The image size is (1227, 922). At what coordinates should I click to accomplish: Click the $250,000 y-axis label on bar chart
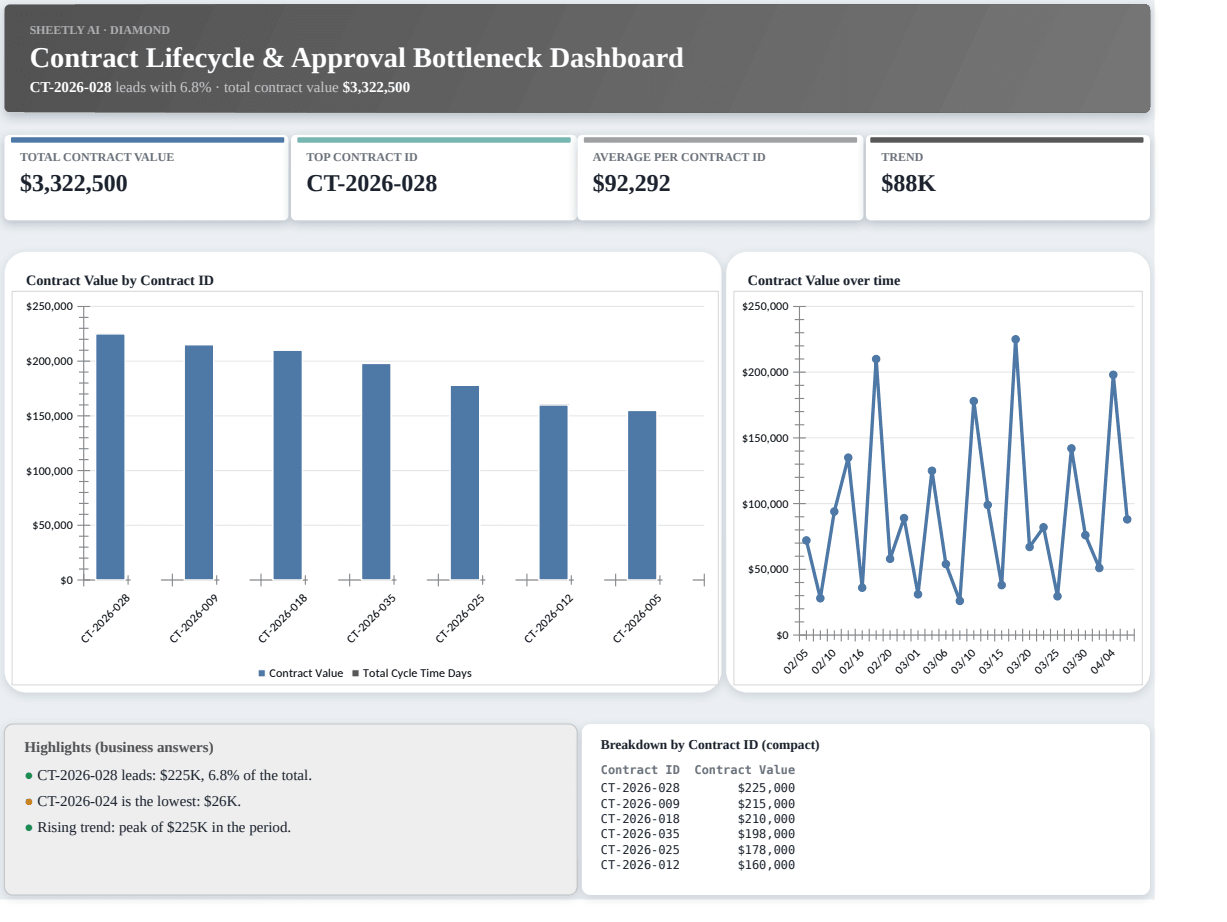point(49,306)
